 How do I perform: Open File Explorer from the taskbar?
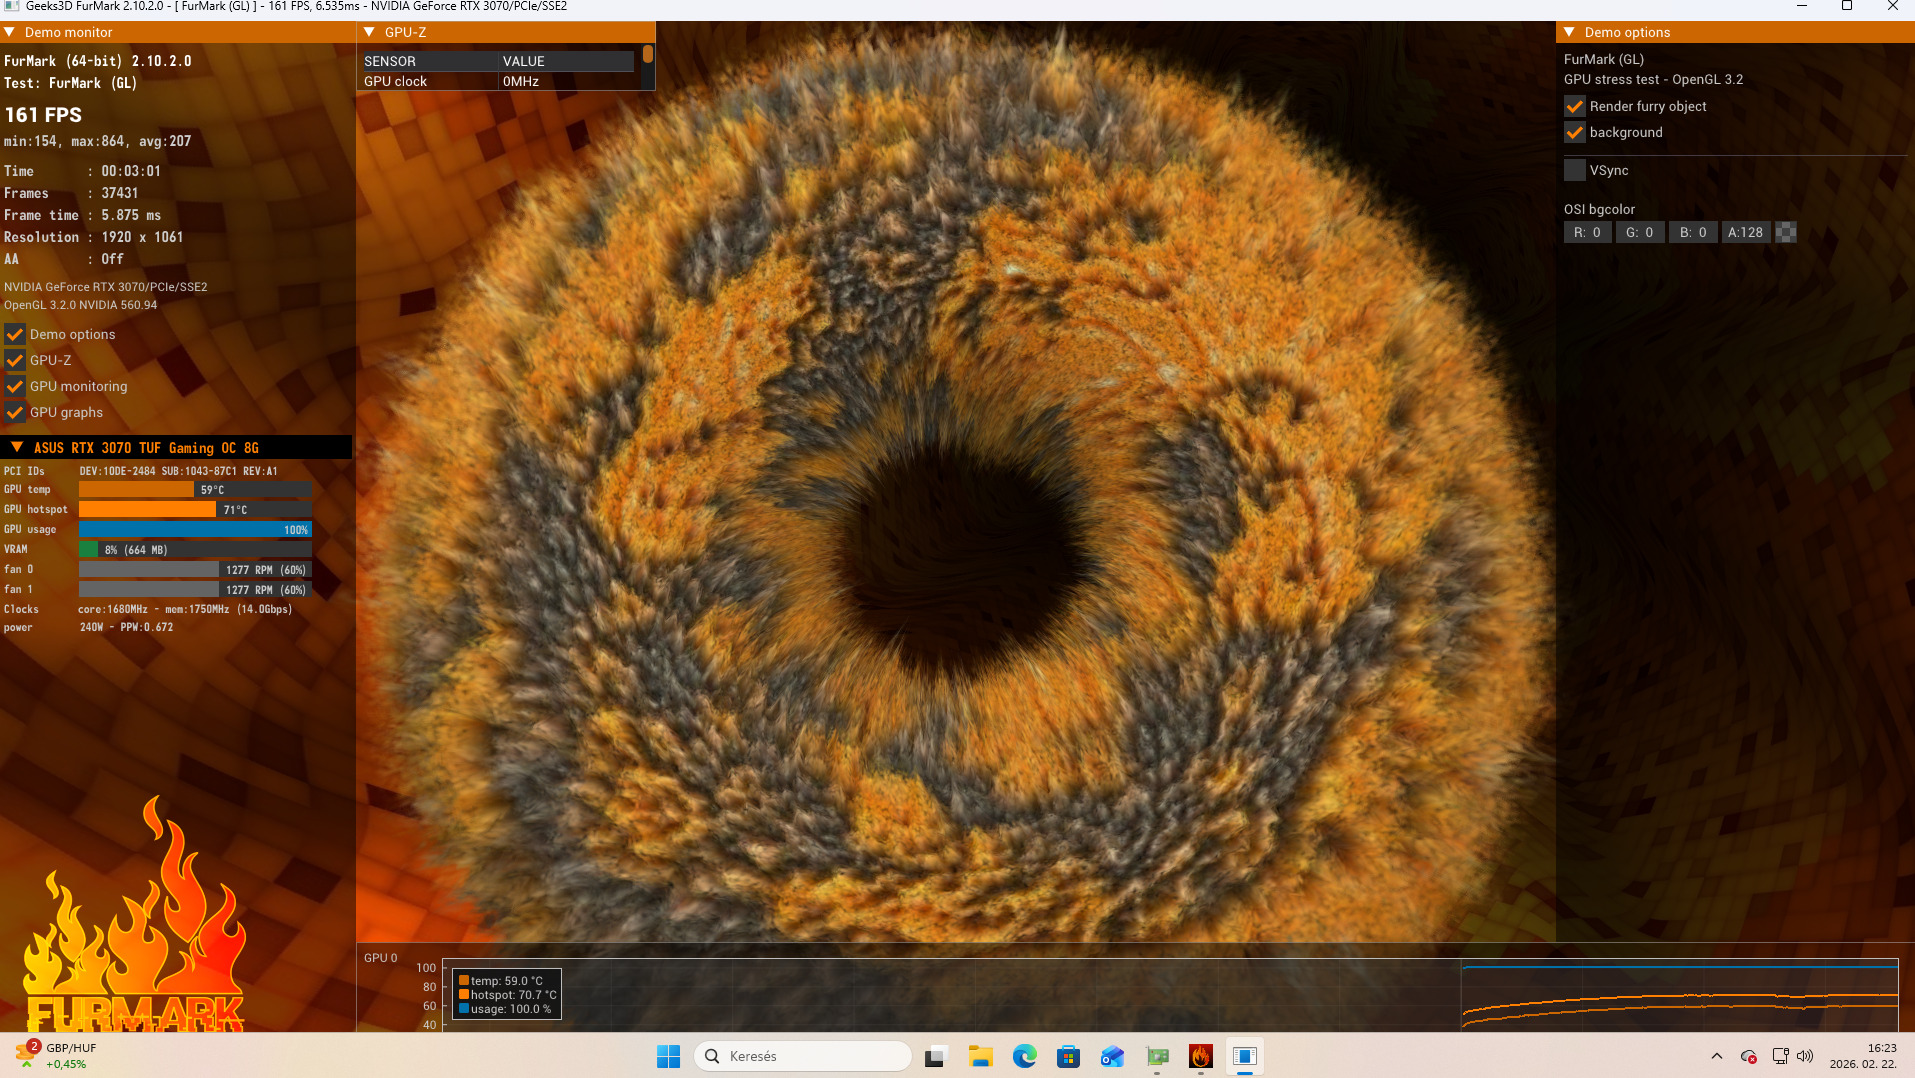[x=980, y=1056]
